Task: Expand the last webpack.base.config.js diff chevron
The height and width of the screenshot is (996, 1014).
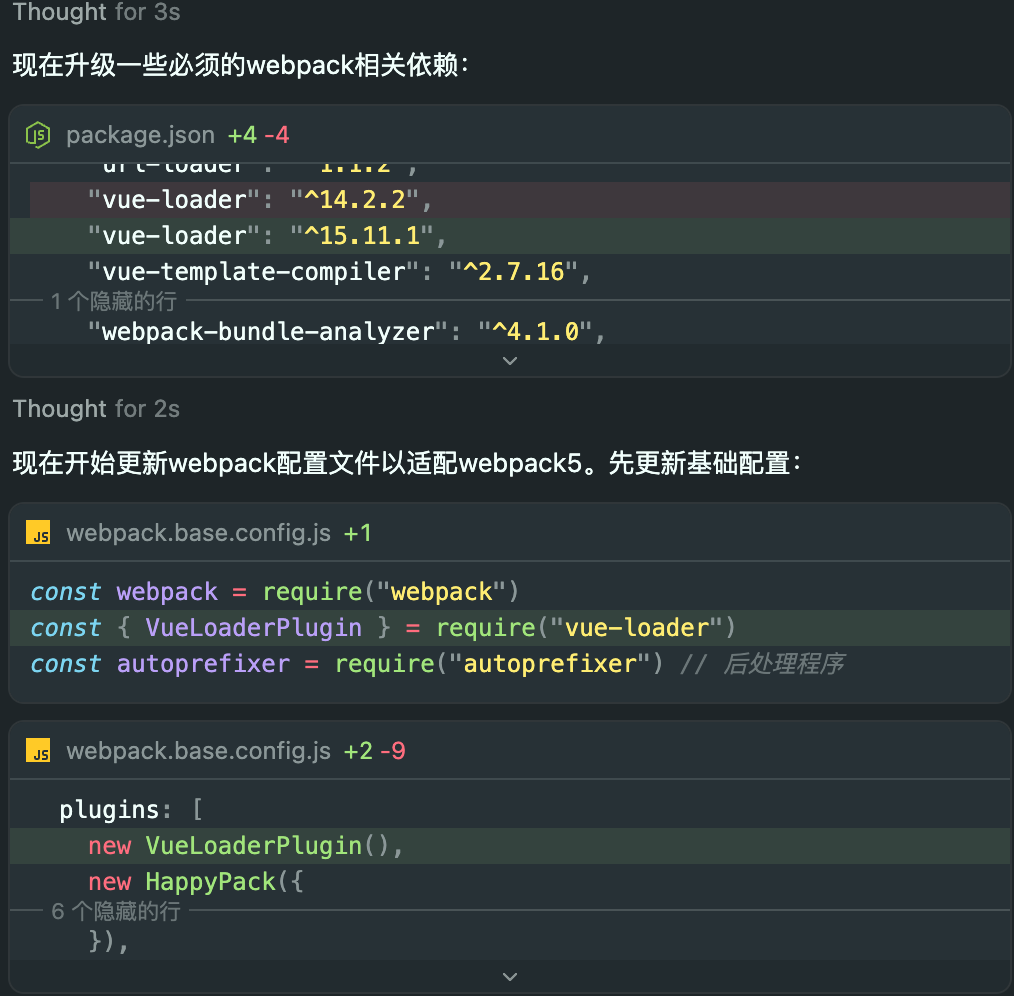Action: 510,976
